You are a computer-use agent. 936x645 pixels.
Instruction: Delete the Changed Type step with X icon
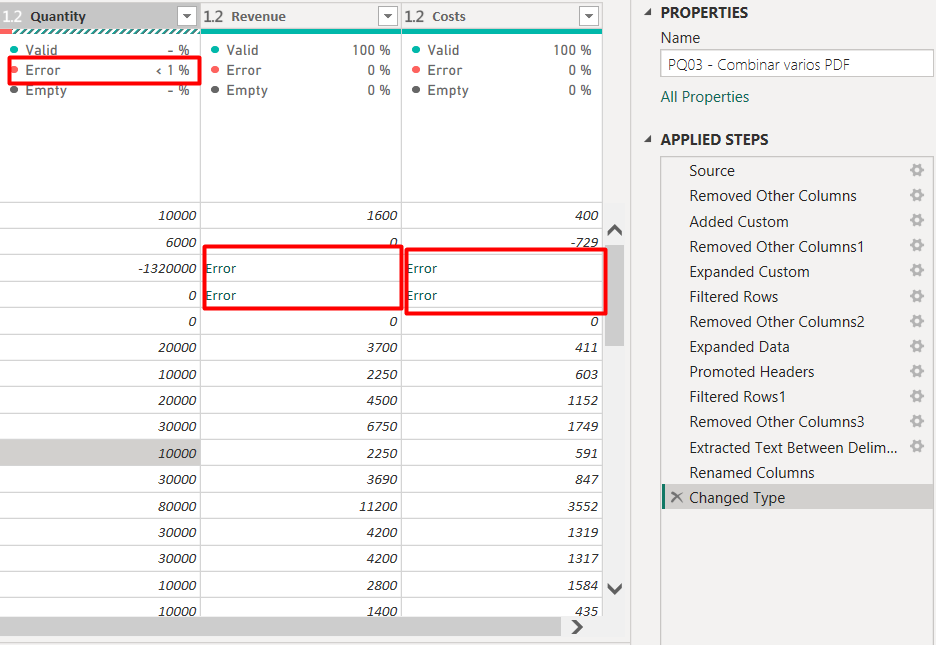coord(677,498)
